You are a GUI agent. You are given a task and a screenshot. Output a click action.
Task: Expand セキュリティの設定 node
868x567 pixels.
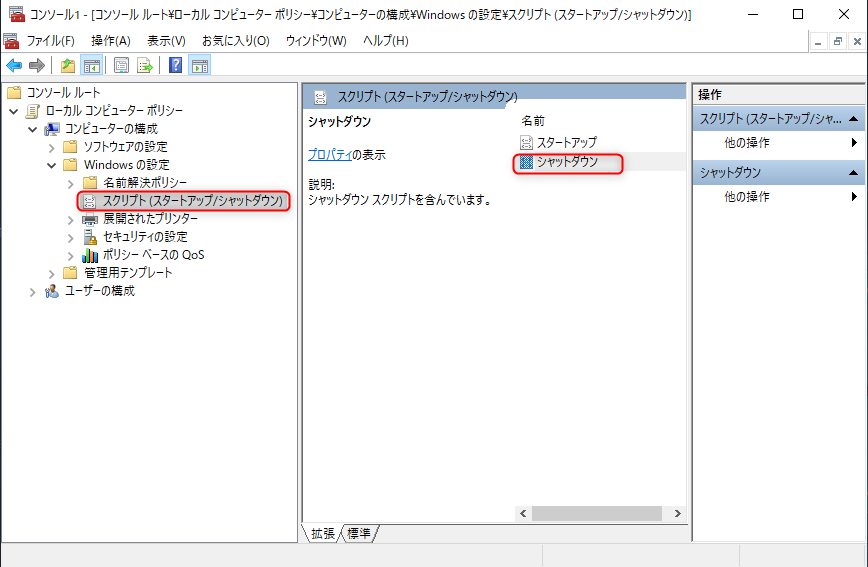click(71, 238)
